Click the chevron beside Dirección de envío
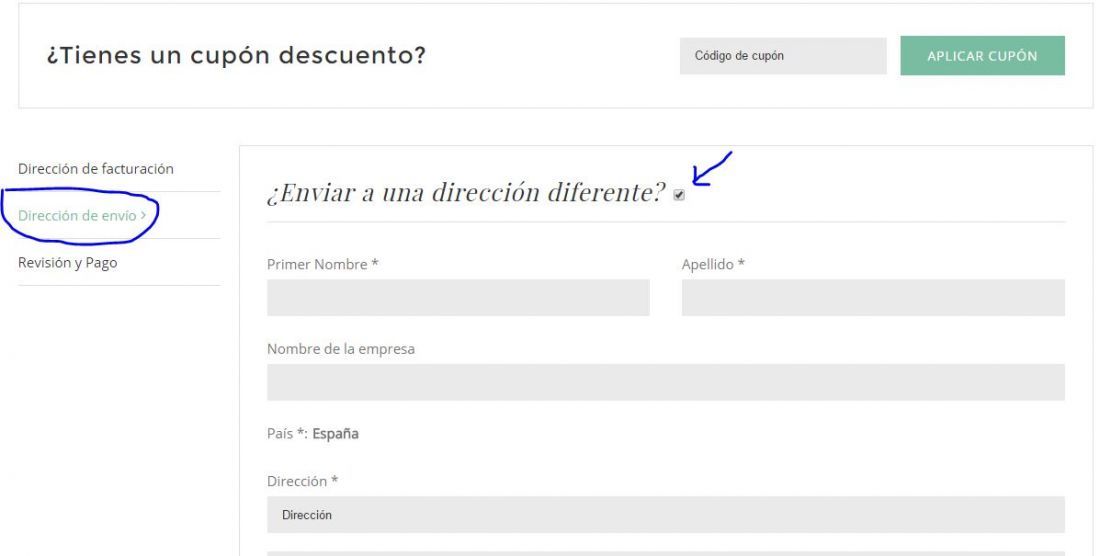The height and width of the screenshot is (556, 1100). point(143,216)
